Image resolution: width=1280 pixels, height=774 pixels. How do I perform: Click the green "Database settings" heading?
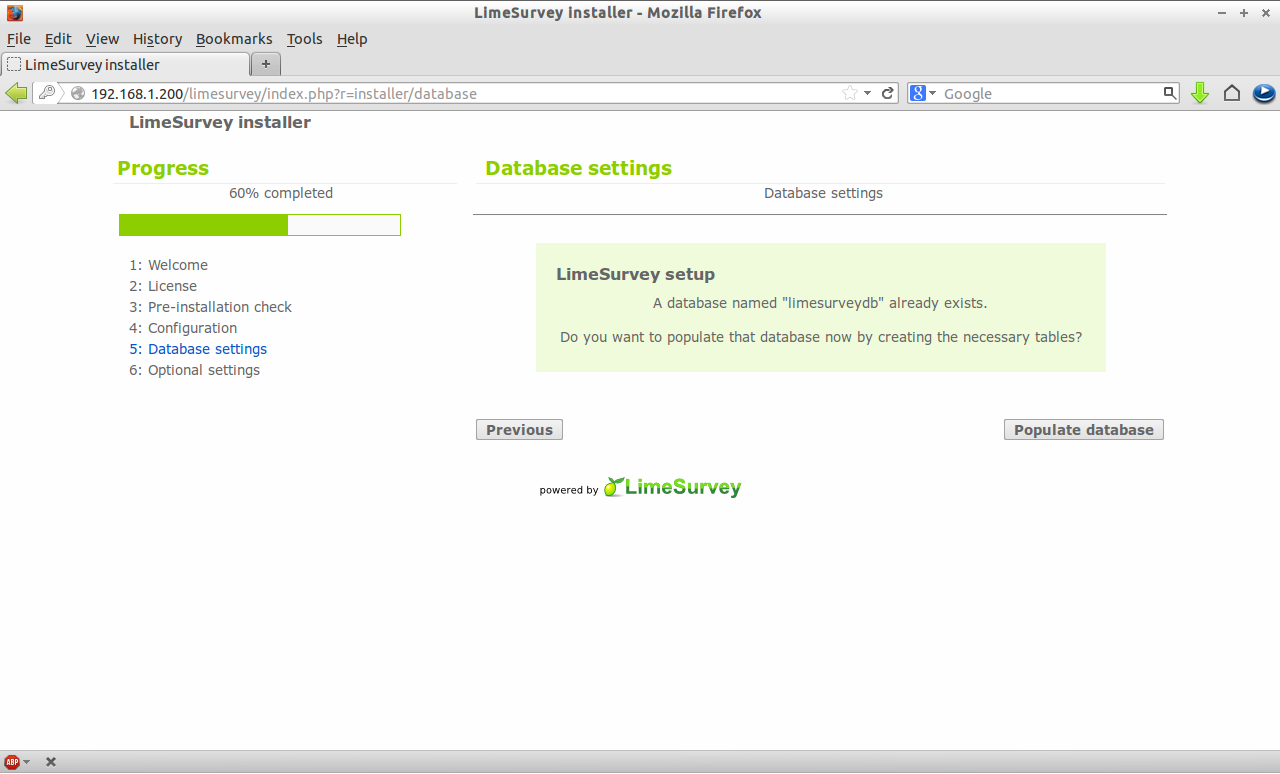578,168
